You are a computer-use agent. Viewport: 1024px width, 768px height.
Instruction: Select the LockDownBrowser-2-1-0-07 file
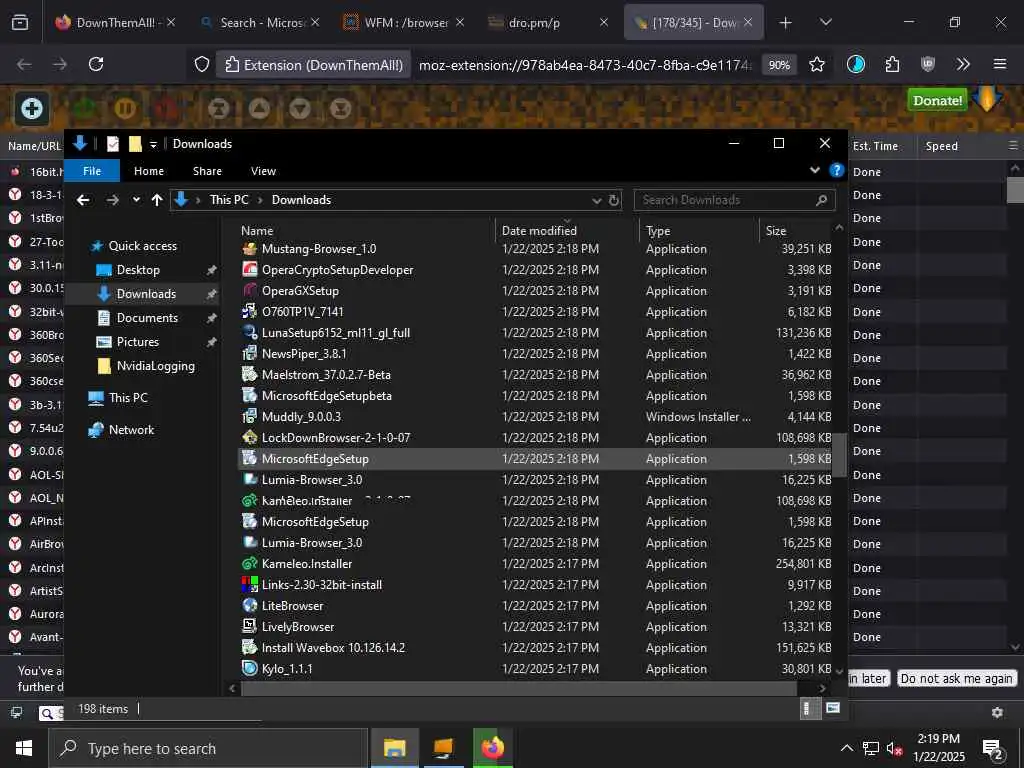coord(336,438)
